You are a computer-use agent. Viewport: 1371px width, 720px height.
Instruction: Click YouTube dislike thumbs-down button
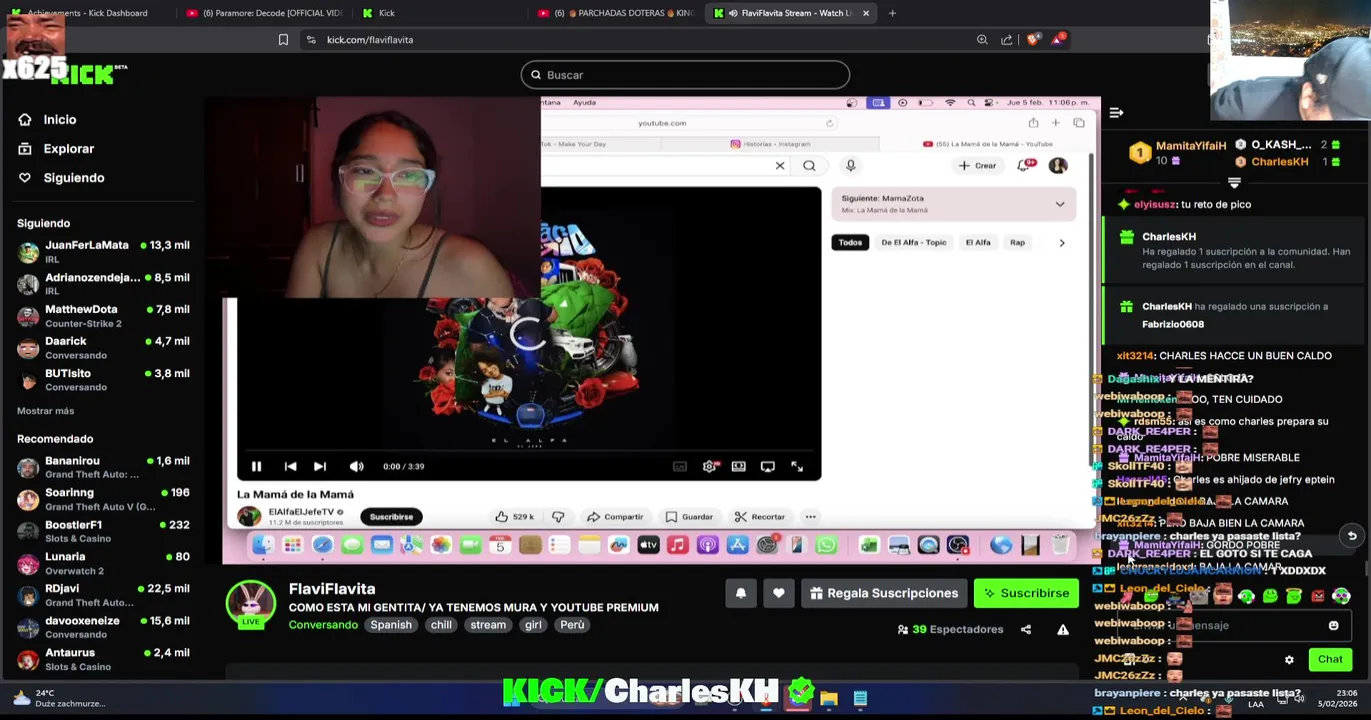pos(558,516)
